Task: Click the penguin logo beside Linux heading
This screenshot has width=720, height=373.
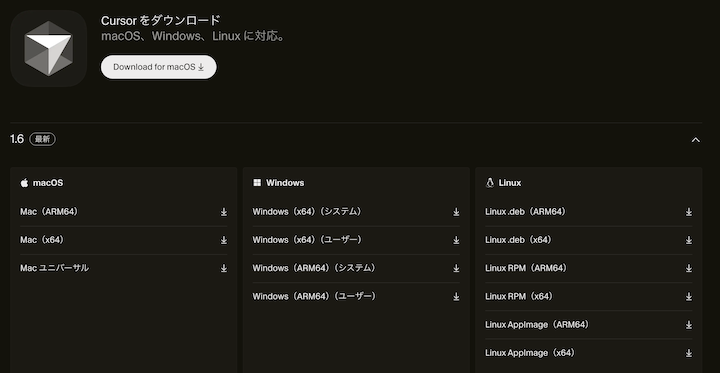Action: tap(489, 183)
